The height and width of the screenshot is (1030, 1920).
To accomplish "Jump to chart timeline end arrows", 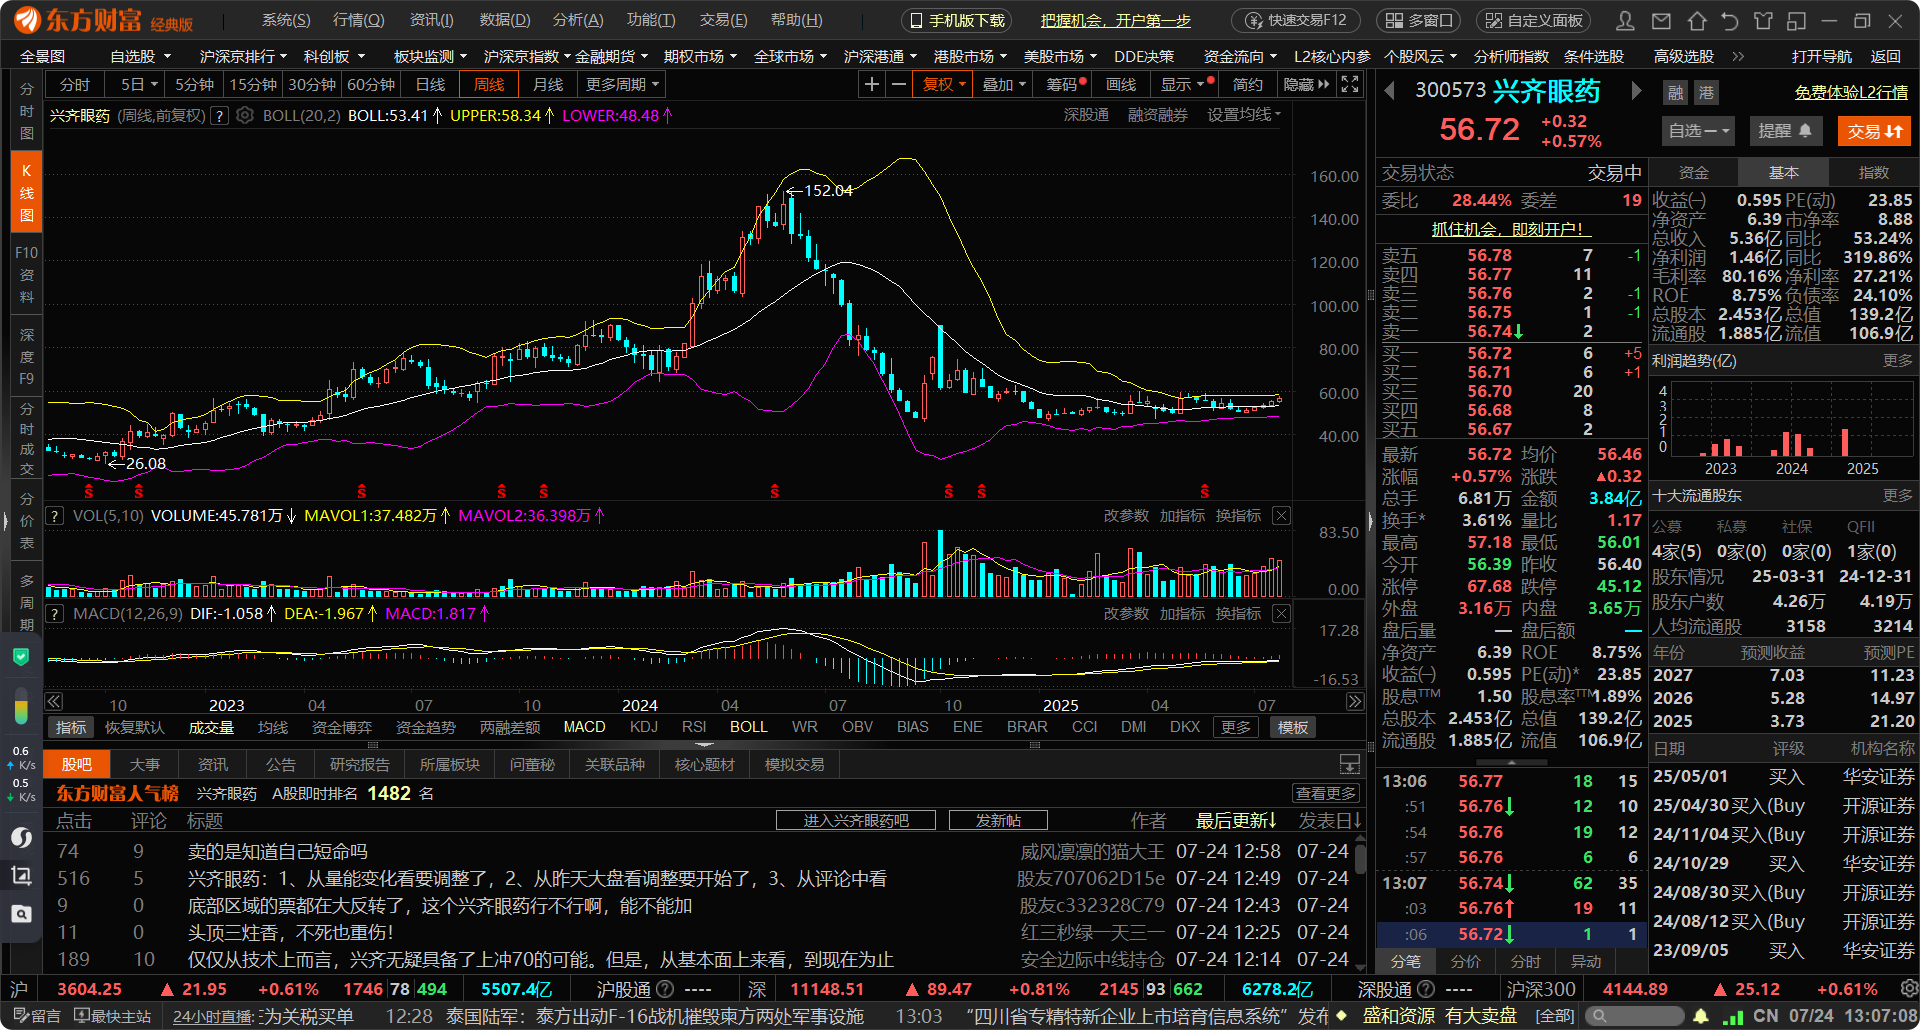I will pyautogui.click(x=1355, y=701).
